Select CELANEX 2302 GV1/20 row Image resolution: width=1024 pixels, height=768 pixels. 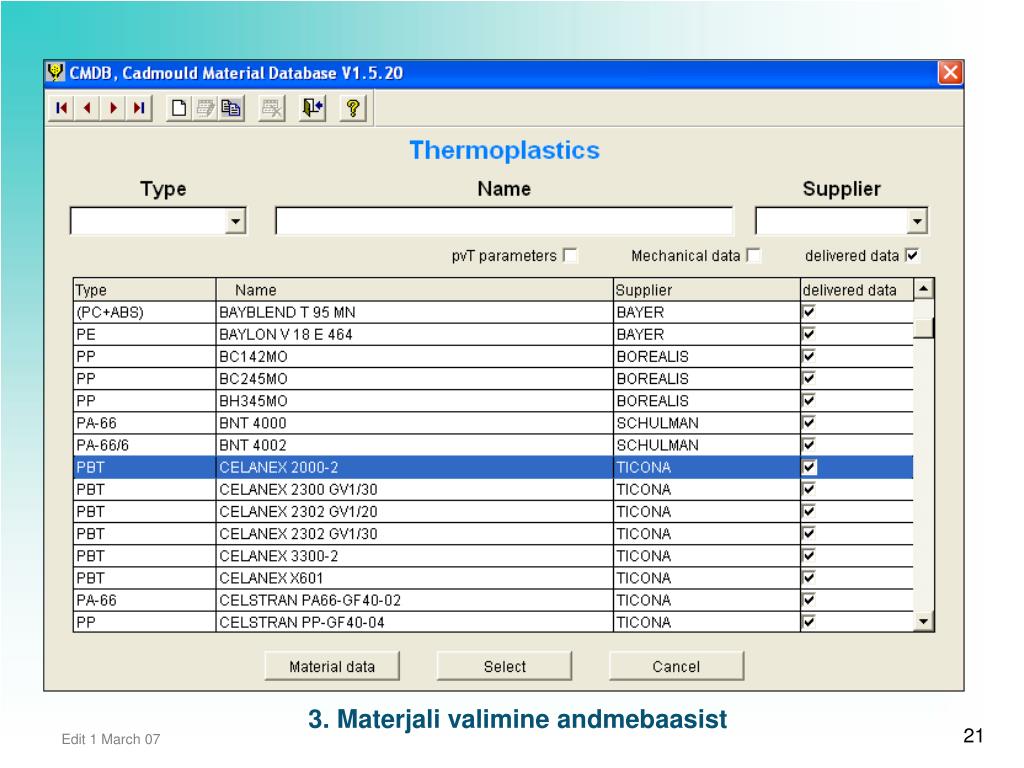point(493,511)
